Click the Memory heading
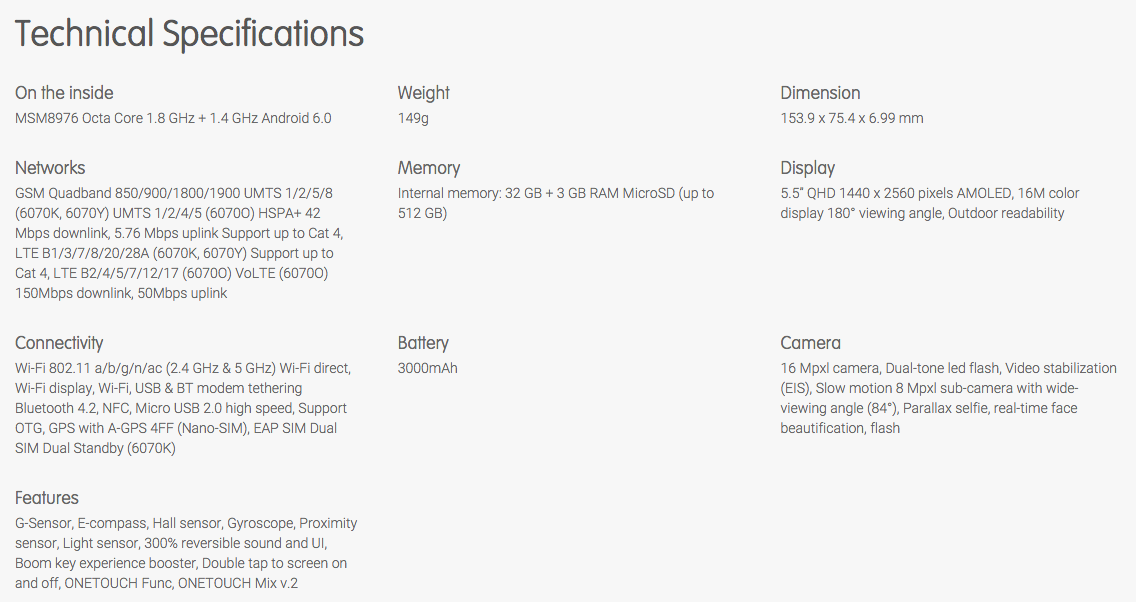Screen dimensions: 1136x602 [x=429, y=168]
